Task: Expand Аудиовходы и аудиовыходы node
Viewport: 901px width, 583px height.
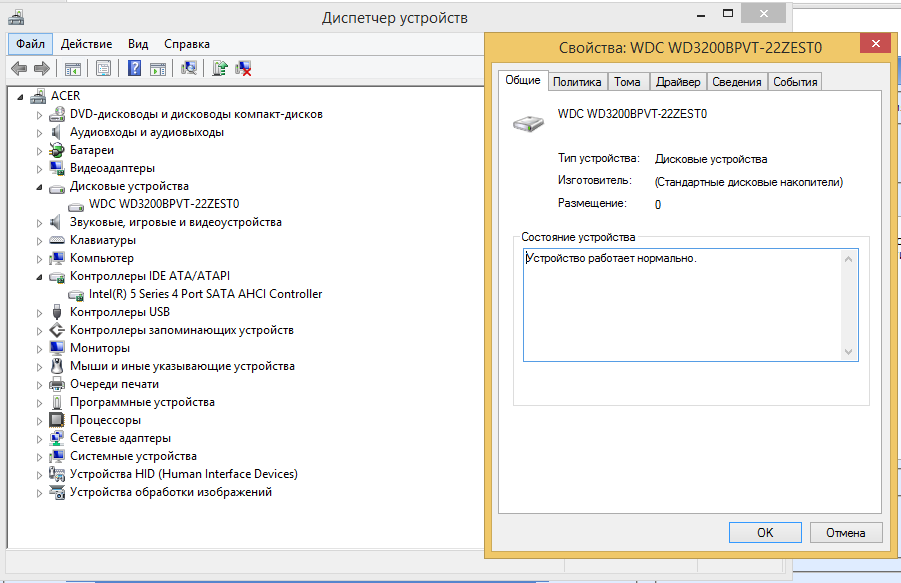Action: [39, 133]
